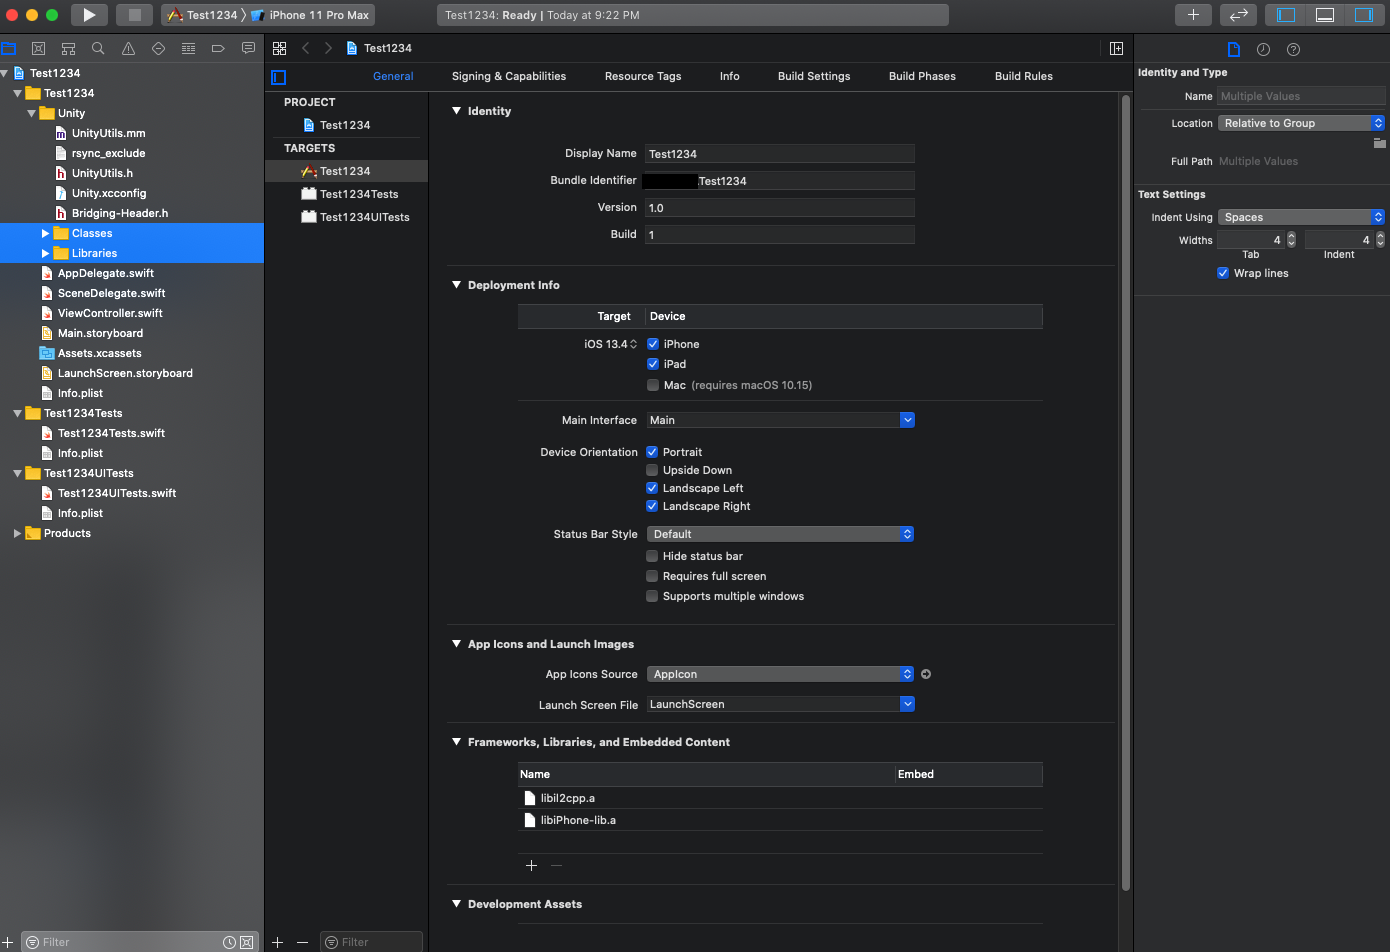Screen dimensions: 1390x952
Task: Collapse the Identity section
Action: tap(456, 111)
